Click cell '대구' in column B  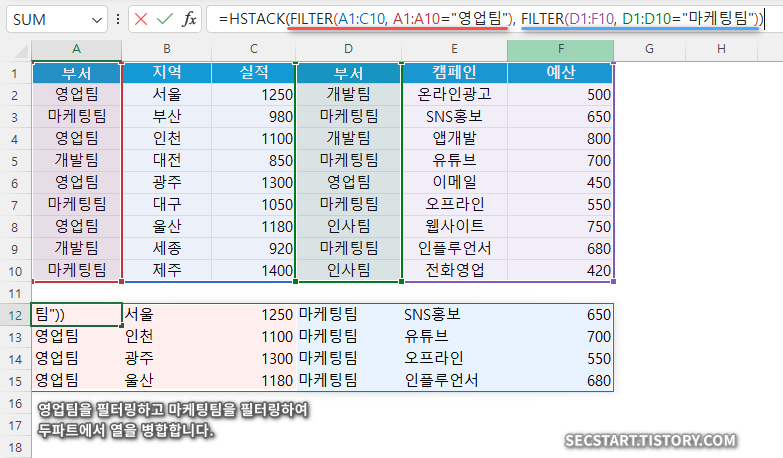click(167, 204)
